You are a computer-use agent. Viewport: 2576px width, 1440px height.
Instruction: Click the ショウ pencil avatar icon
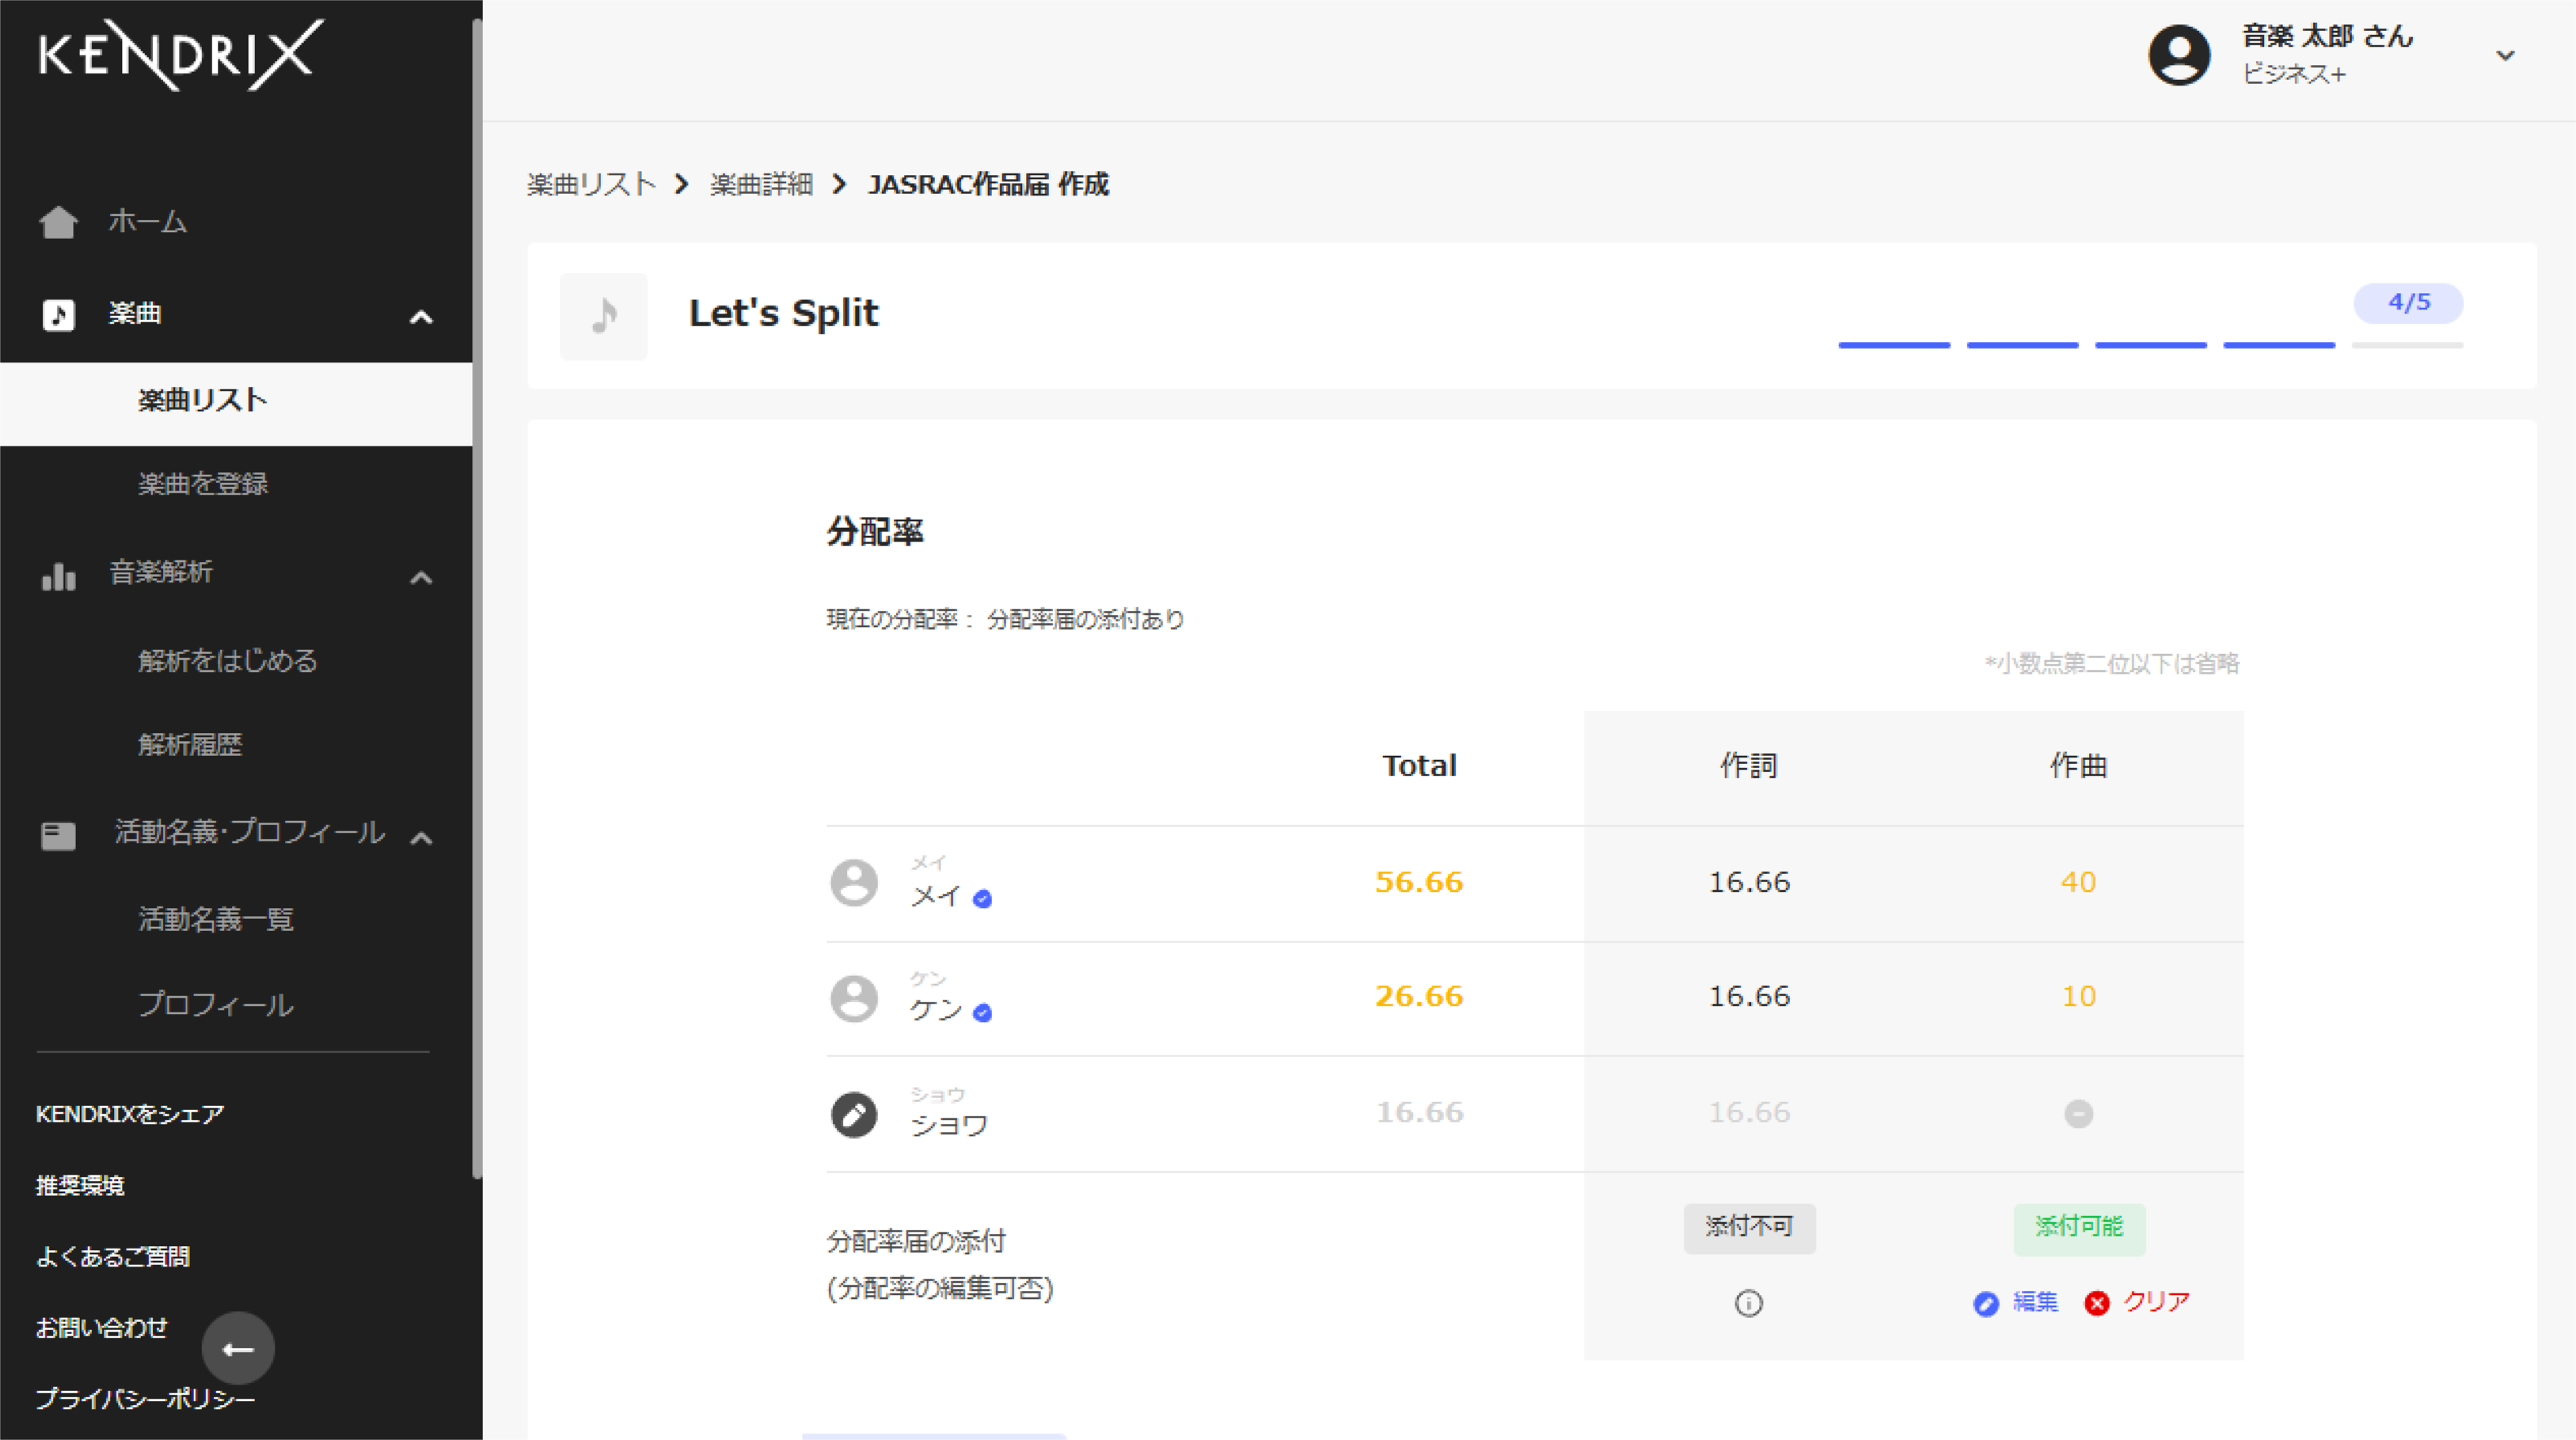point(853,1114)
